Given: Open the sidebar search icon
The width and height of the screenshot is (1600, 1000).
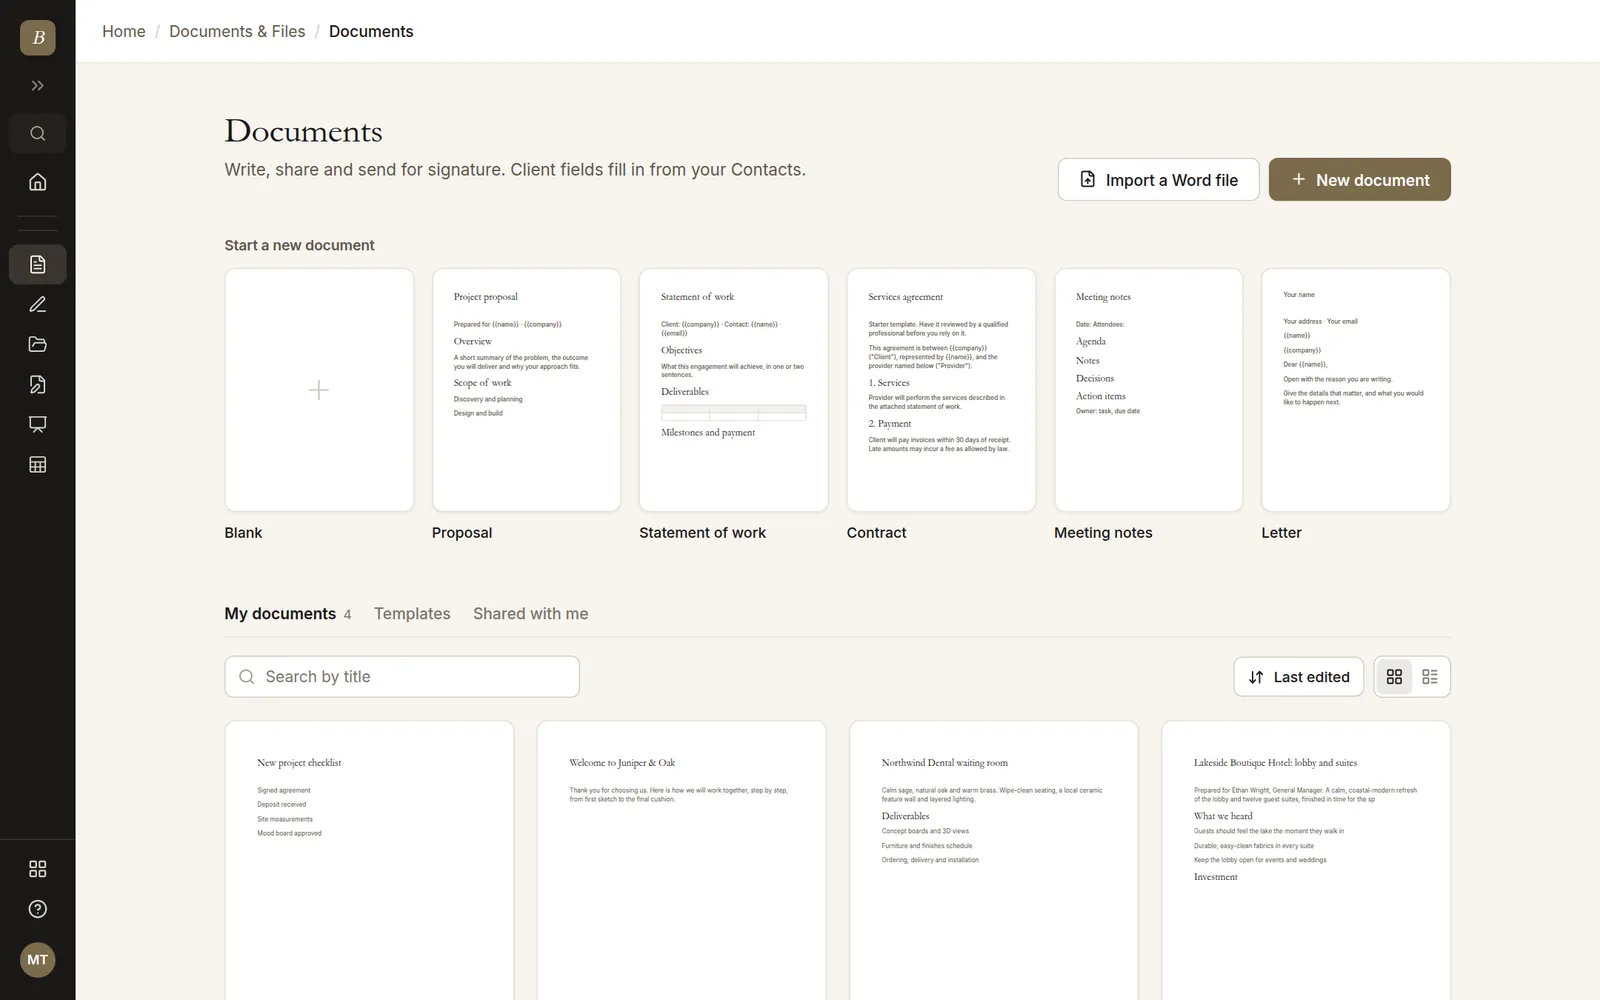Looking at the screenshot, I should [x=38, y=134].
